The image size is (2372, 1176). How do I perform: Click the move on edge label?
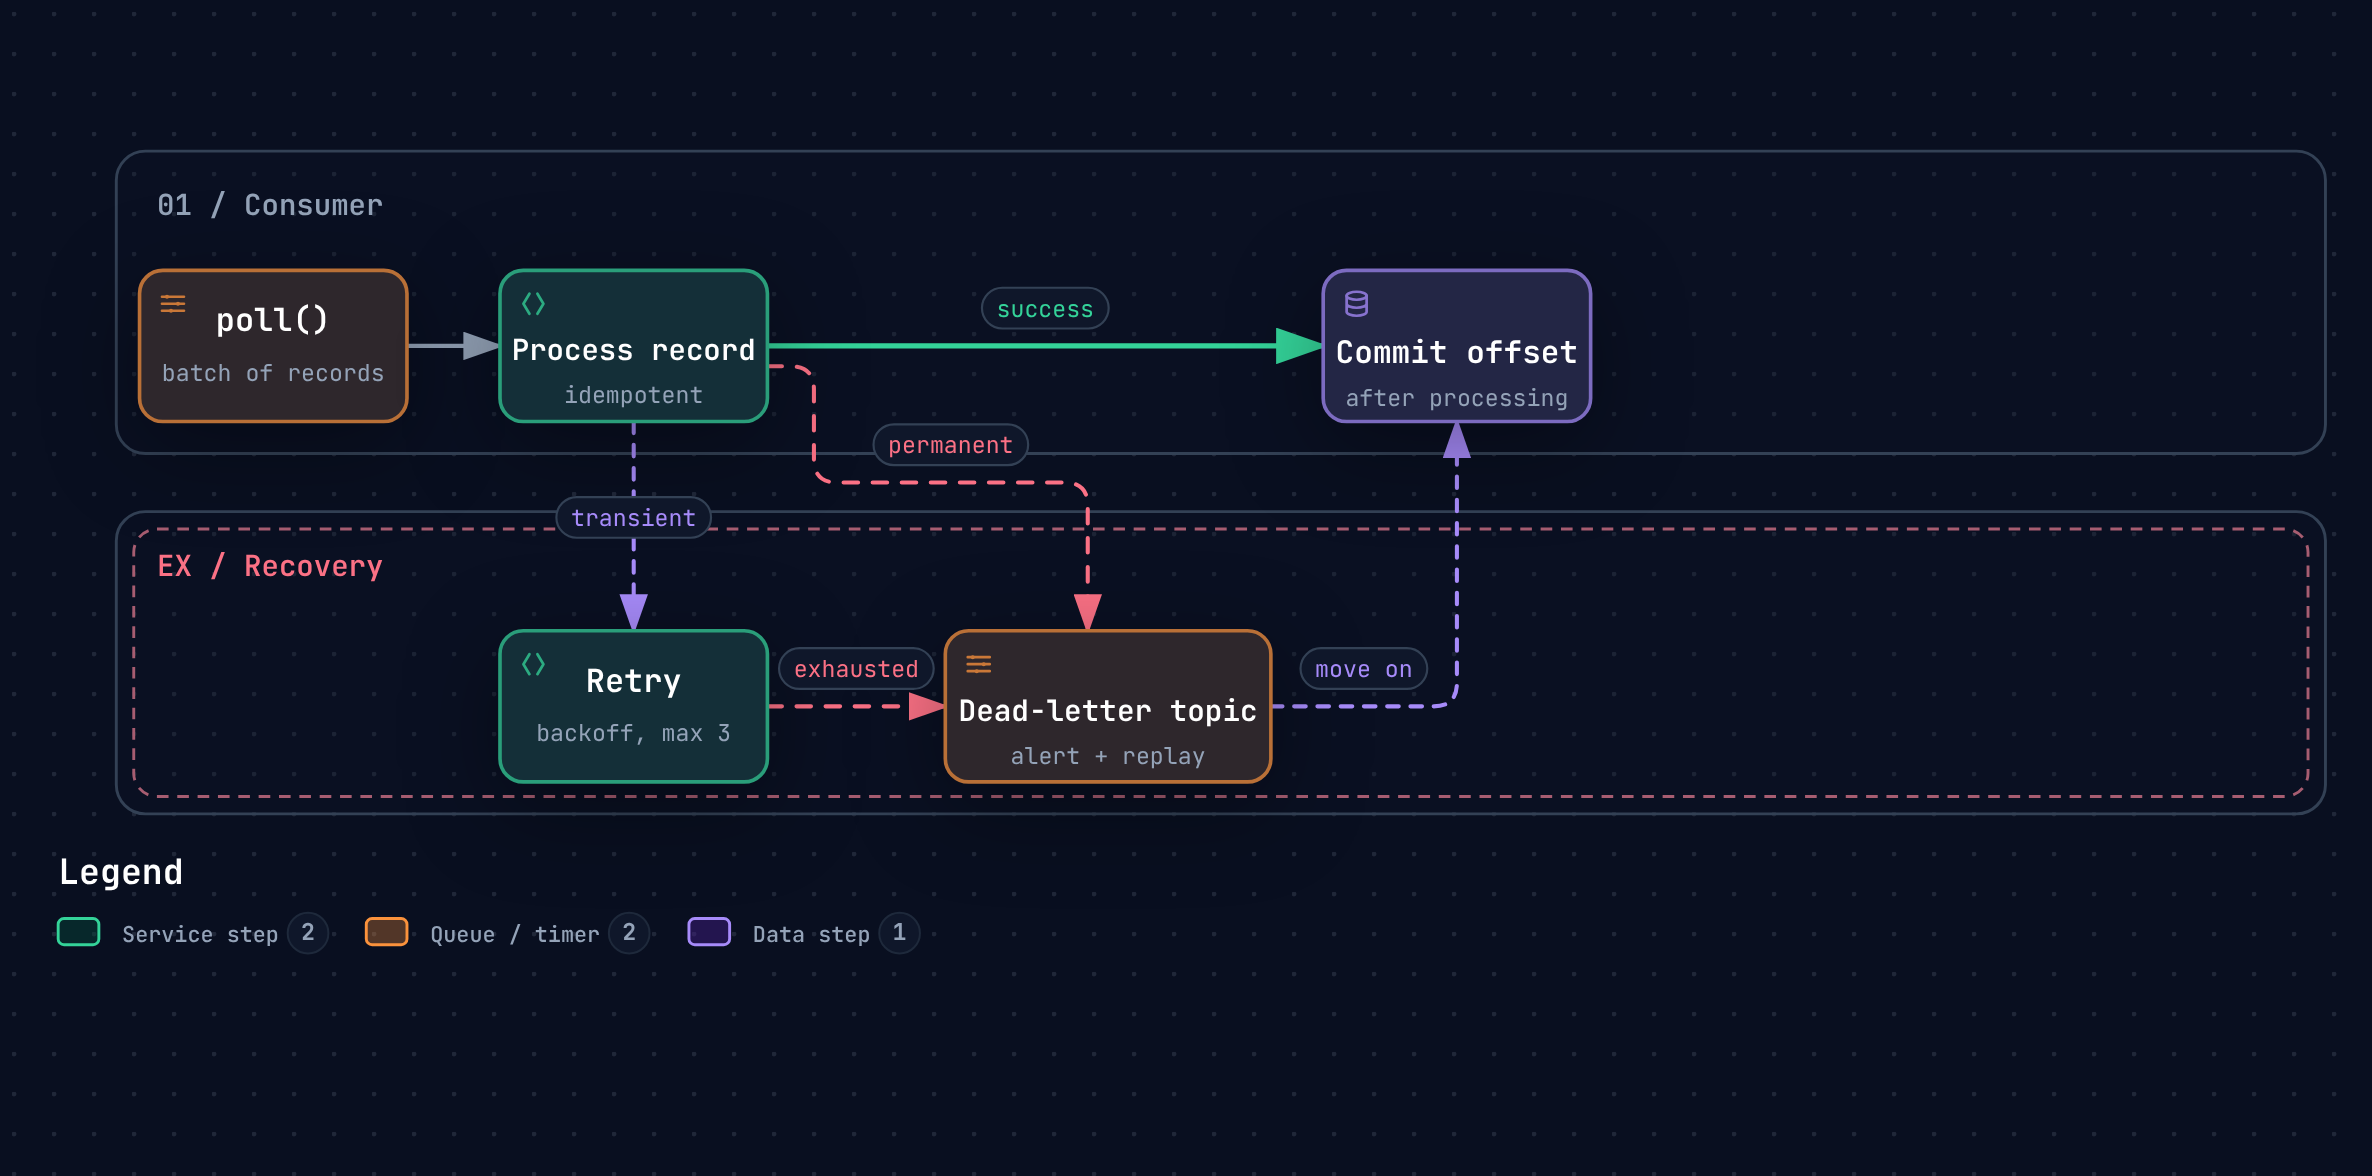click(x=1363, y=669)
